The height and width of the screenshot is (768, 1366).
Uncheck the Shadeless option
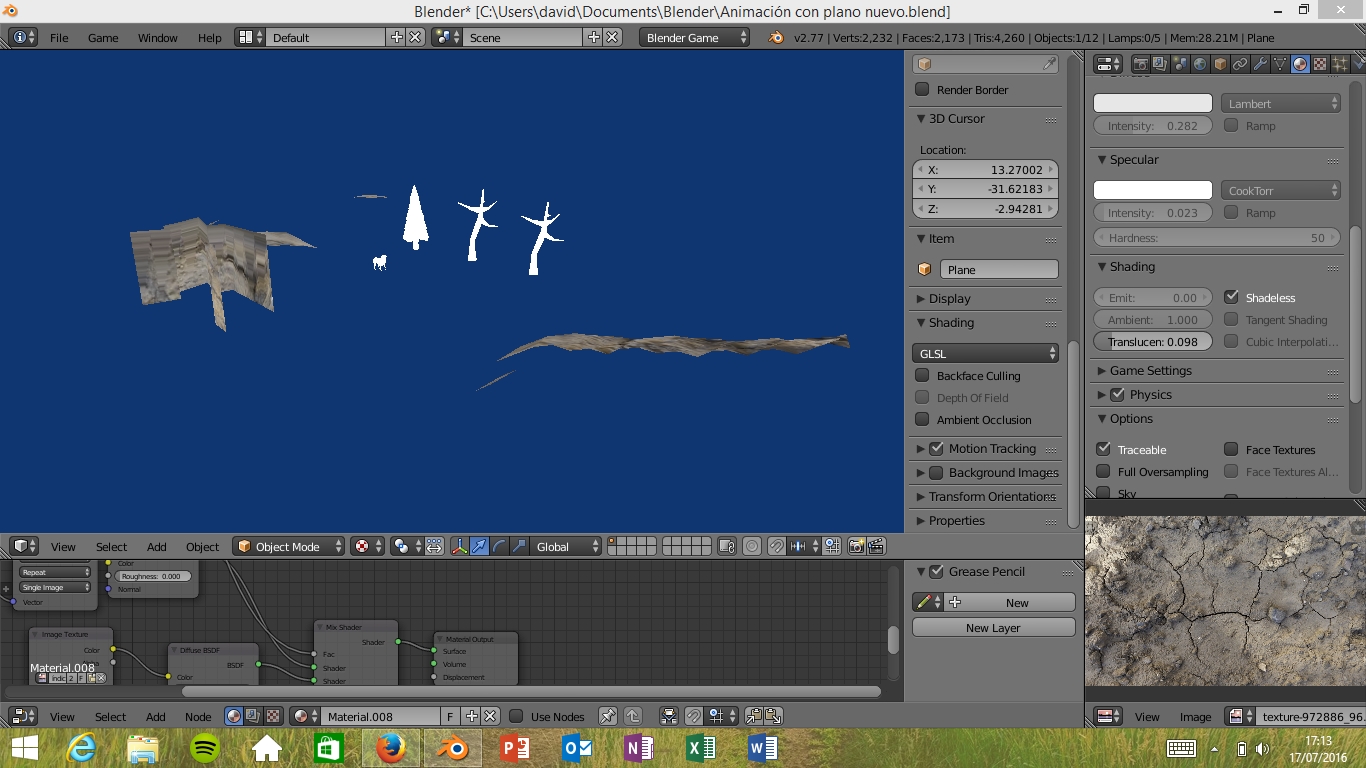[1231, 298]
